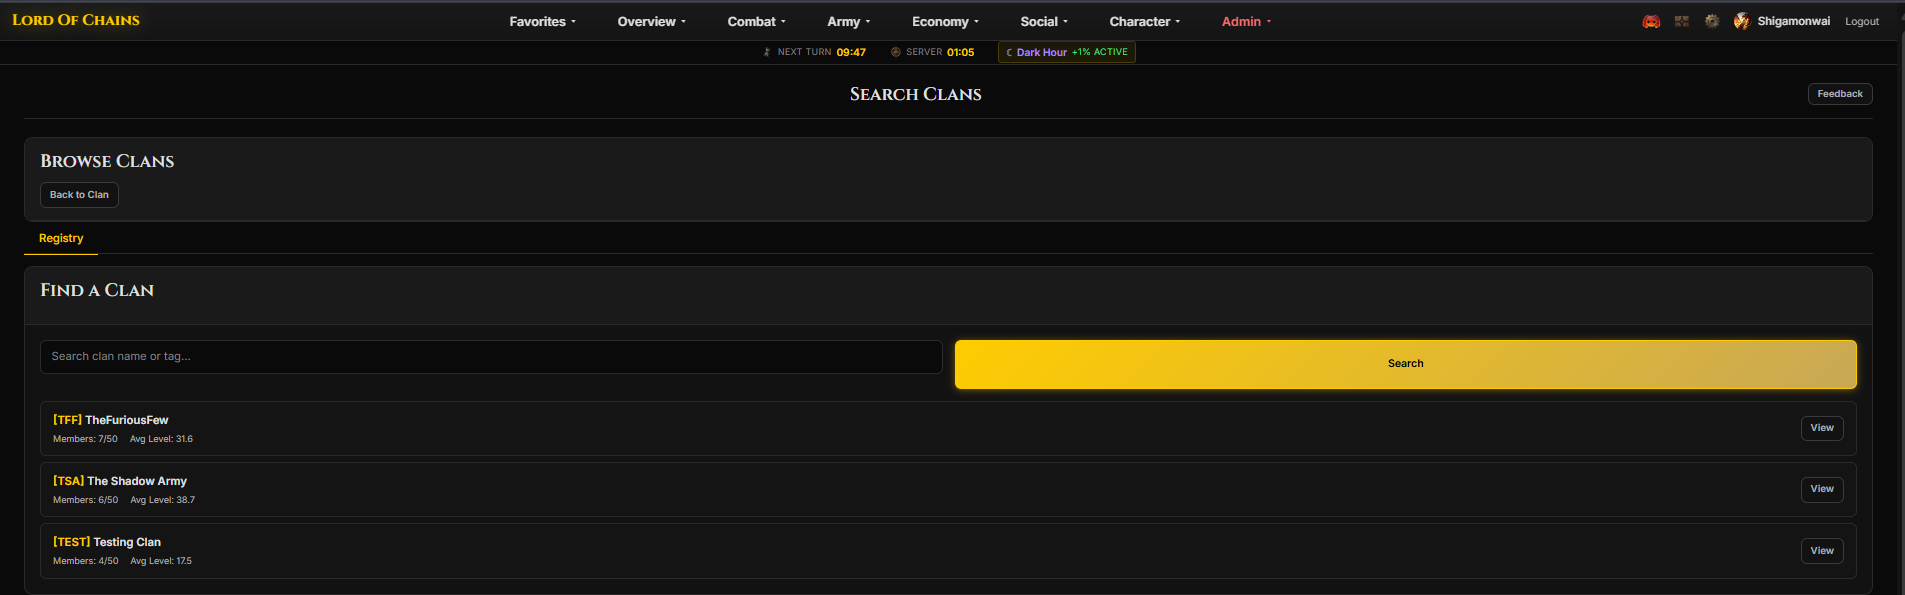Click the Browse Clans heading
The height and width of the screenshot is (595, 1905).
[107, 161]
